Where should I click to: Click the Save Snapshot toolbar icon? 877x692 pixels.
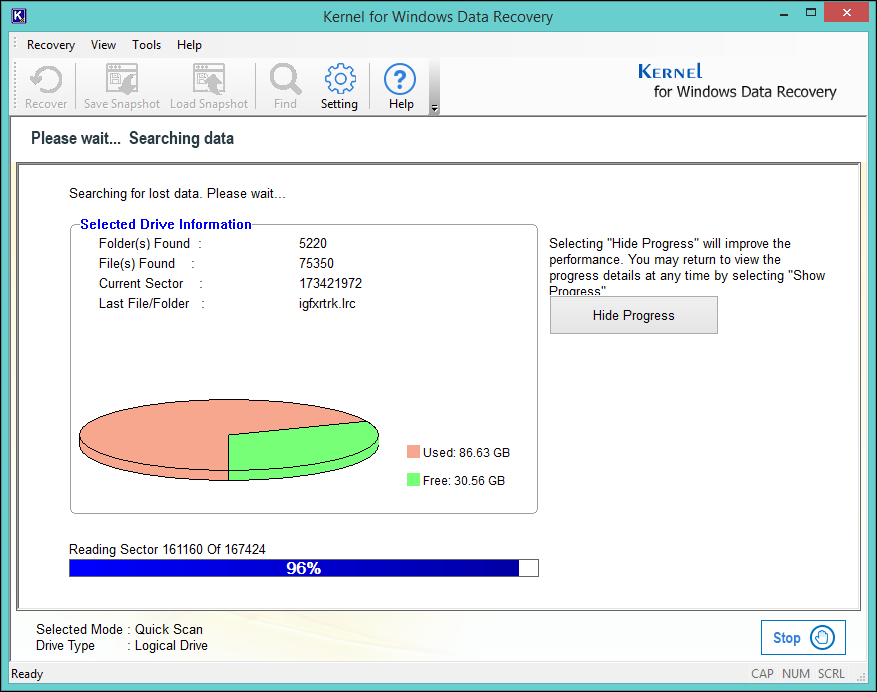122,86
